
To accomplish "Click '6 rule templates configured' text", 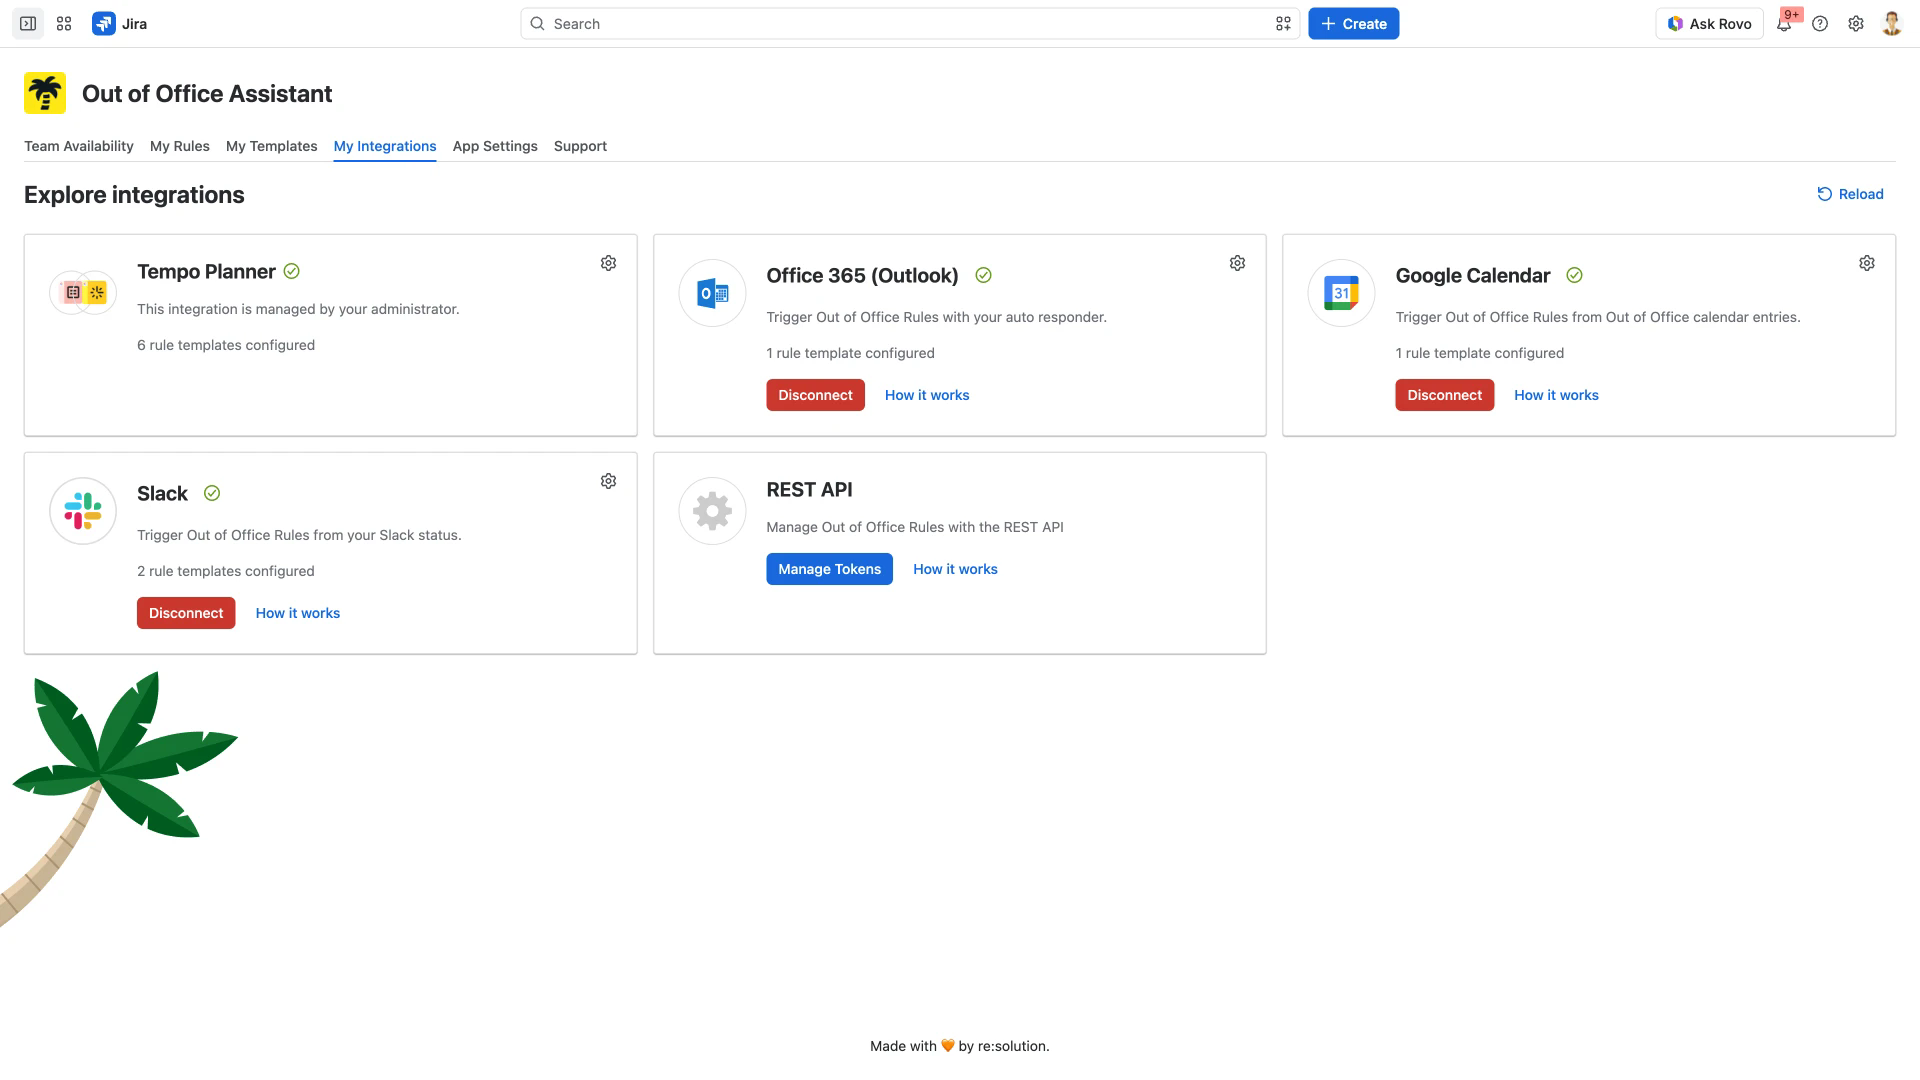I will [226, 345].
